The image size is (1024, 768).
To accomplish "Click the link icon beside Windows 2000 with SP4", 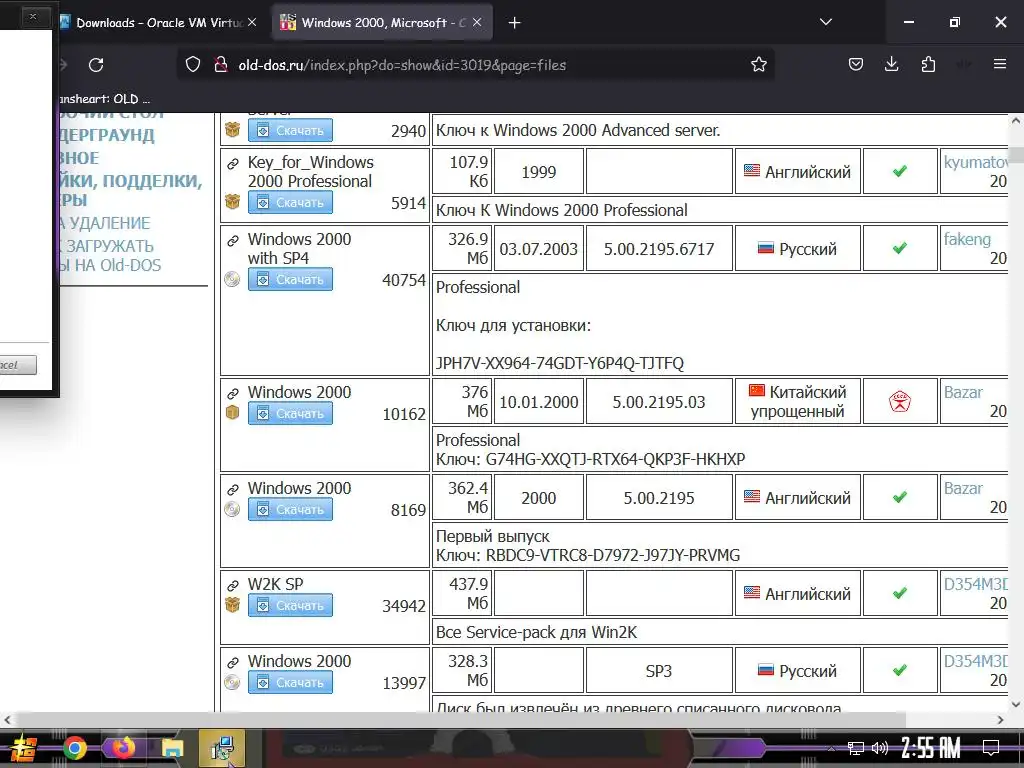I will pos(232,240).
